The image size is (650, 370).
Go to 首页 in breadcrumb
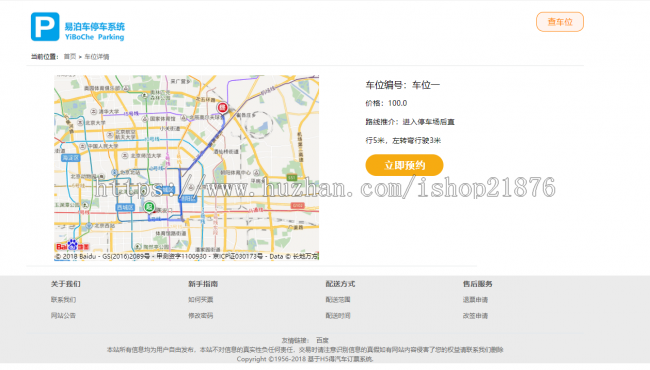70,57
